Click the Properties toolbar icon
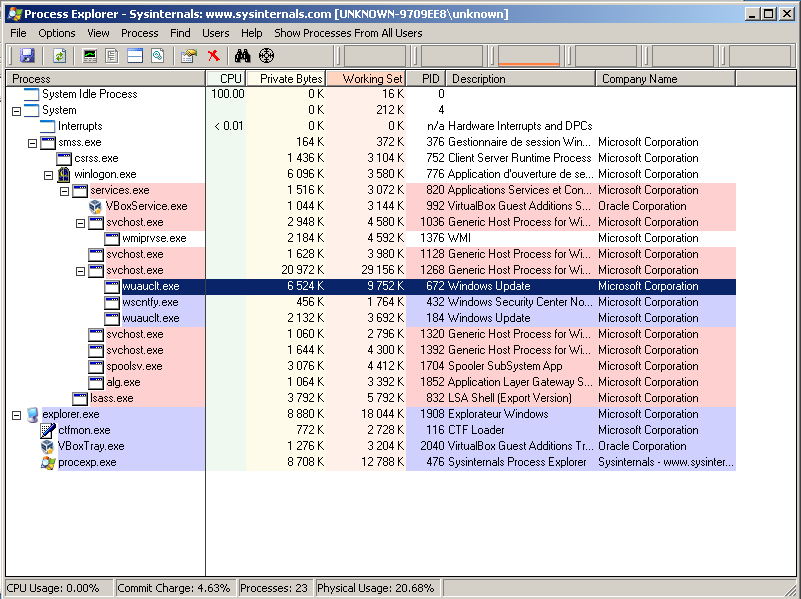The width and height of the screenshot is (801, 599). (x=188, y=56)
